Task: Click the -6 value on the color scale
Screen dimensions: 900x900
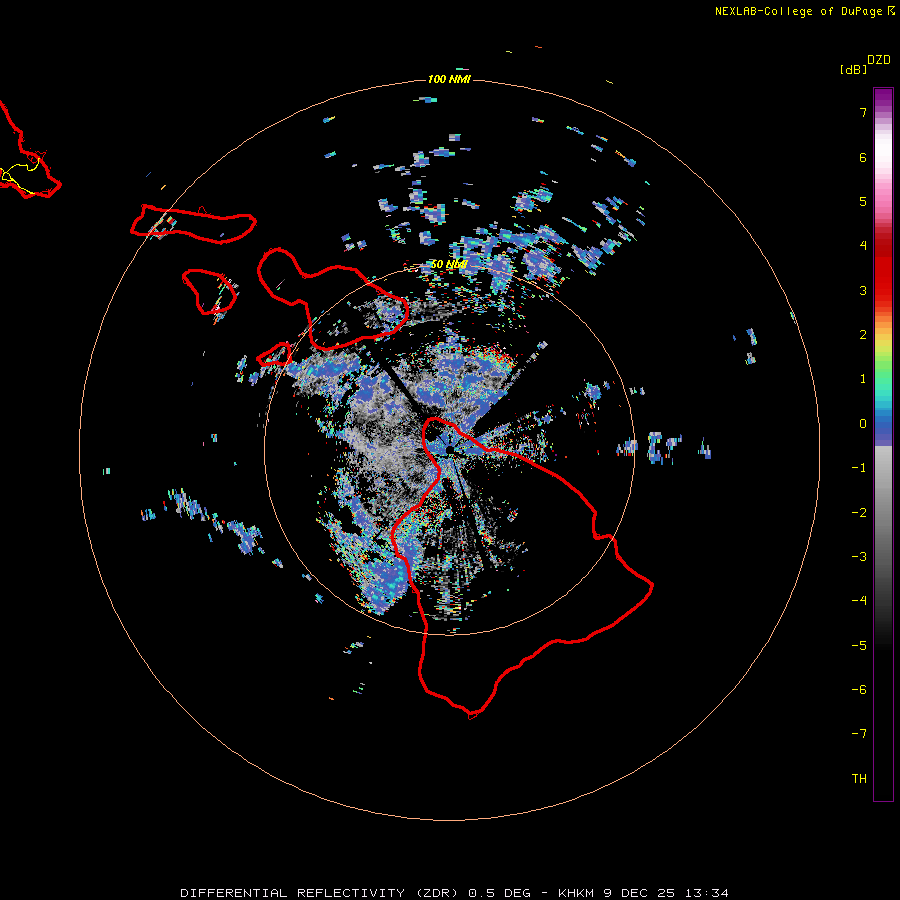Action: point(859,690)
